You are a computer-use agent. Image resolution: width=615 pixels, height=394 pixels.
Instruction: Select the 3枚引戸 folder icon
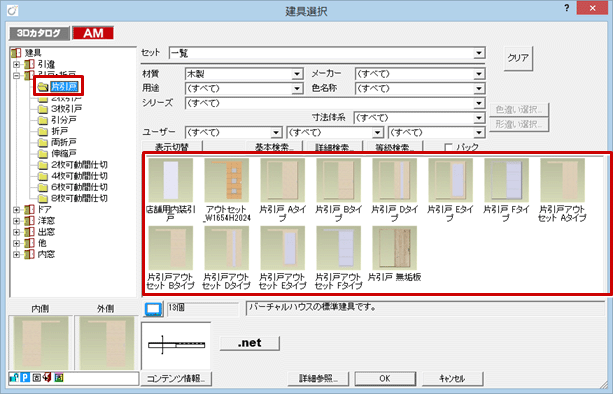pos(43,109)
